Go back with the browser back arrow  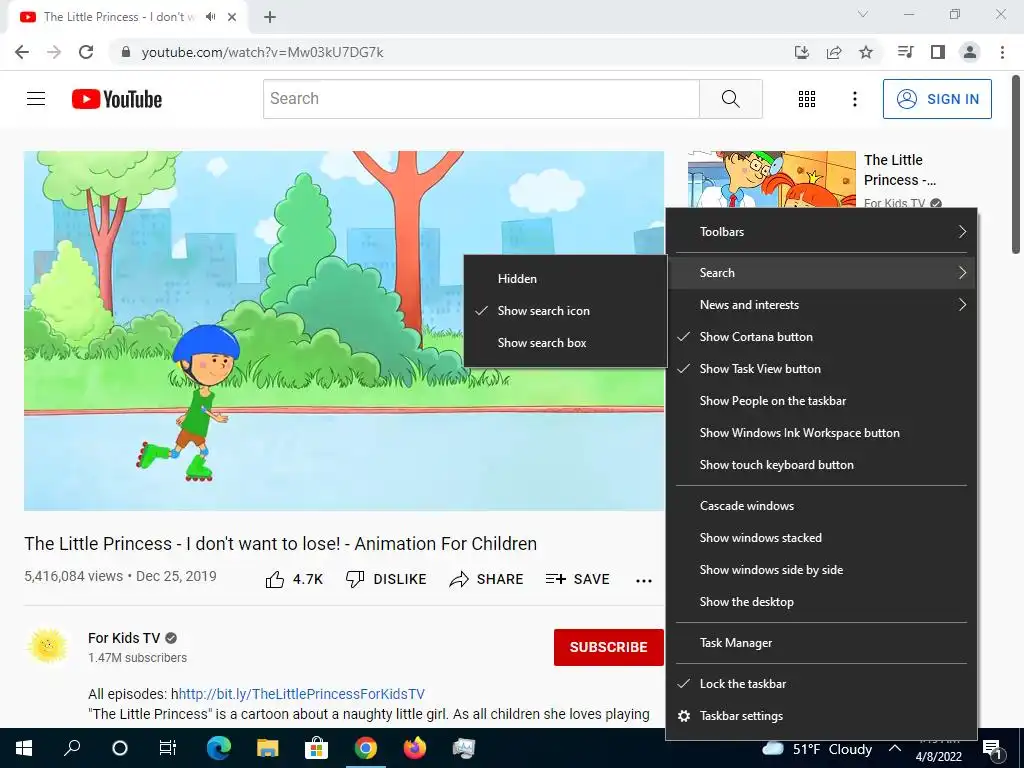[22, 52]
